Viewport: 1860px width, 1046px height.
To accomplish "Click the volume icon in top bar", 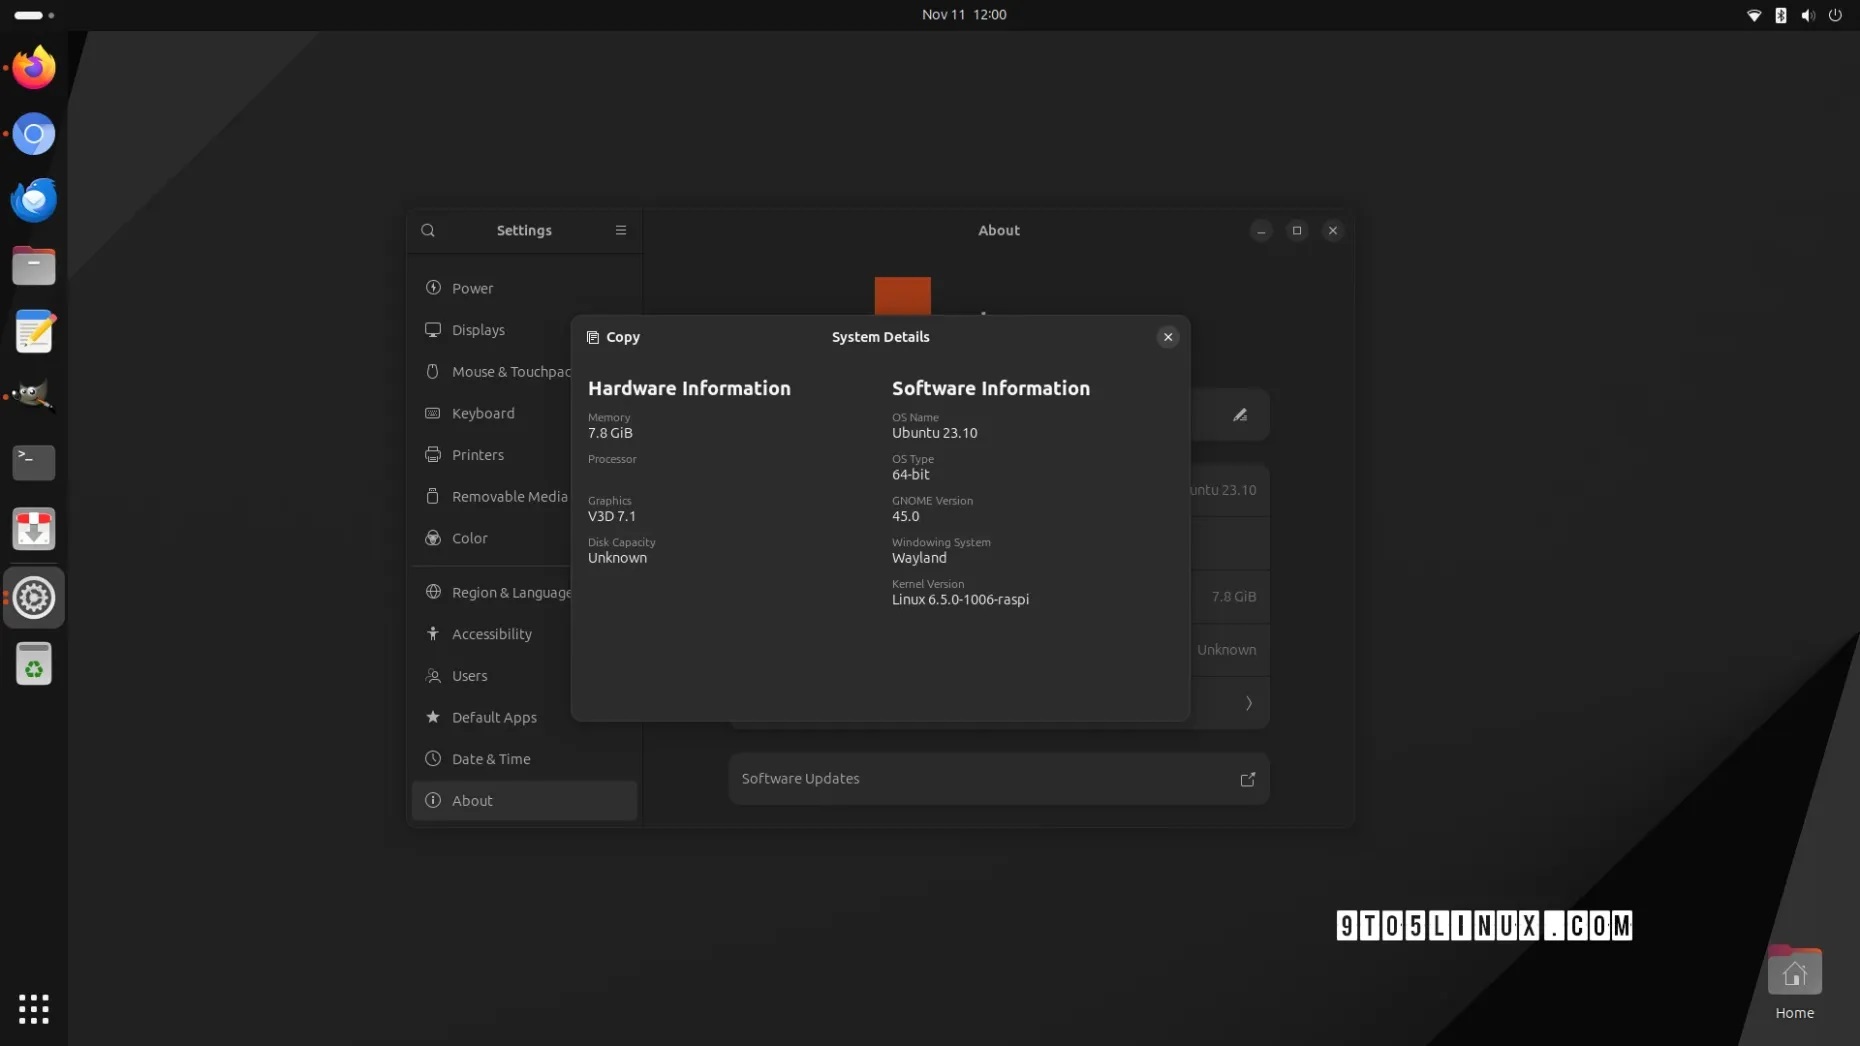I will click(1807, 15).
